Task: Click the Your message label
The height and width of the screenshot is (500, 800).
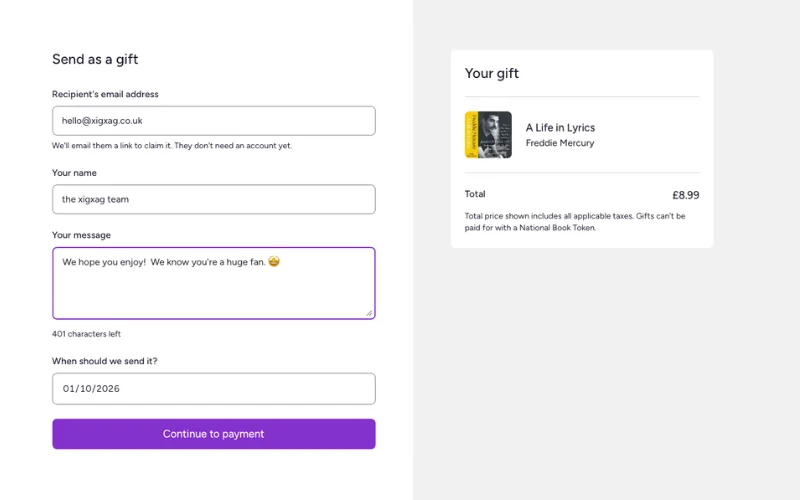Action: 81,235
